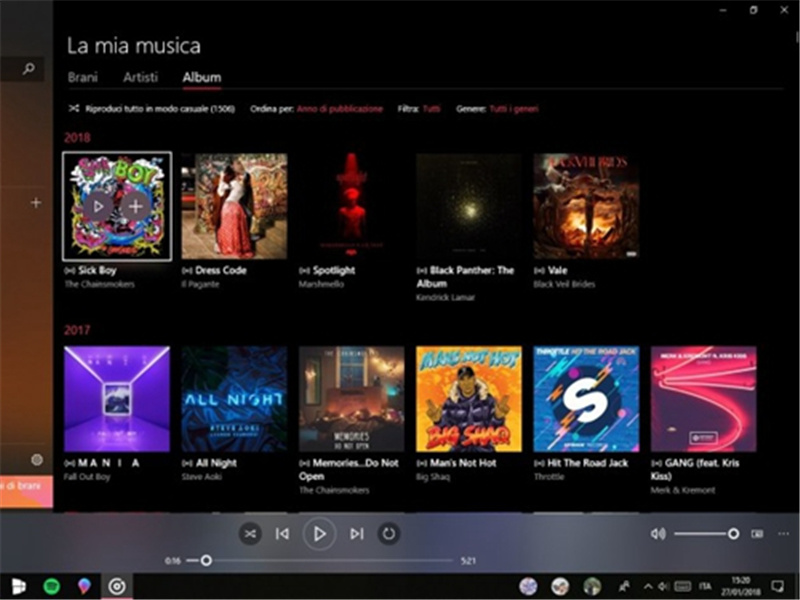The width and height of the screenshot is (800, 600).
Task: Click the Sick Boy album title
Action: 97,270
